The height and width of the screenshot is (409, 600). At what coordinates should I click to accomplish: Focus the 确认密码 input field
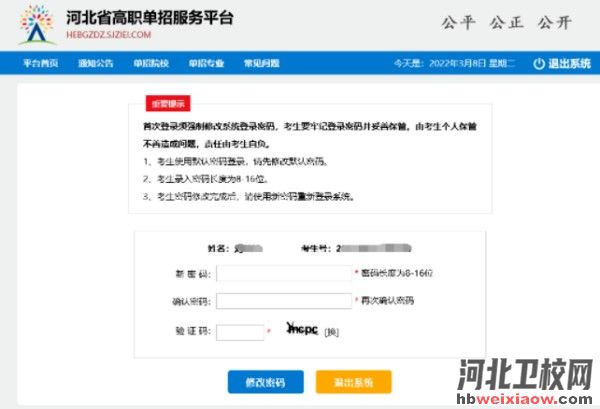283,300
